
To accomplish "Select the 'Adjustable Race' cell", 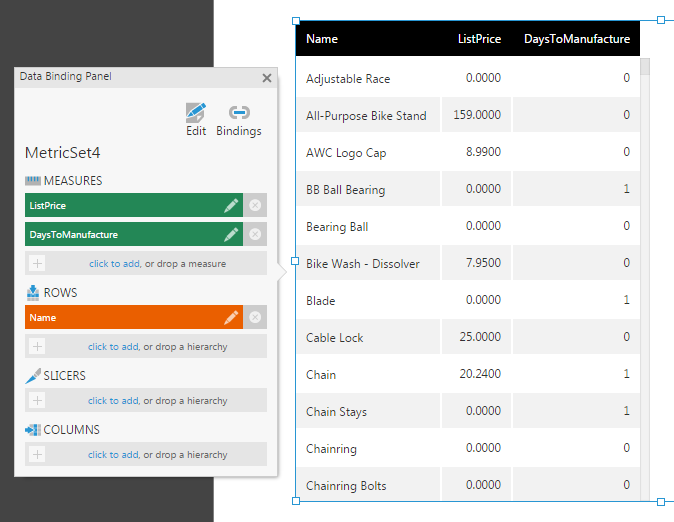I will pos(368,78).
